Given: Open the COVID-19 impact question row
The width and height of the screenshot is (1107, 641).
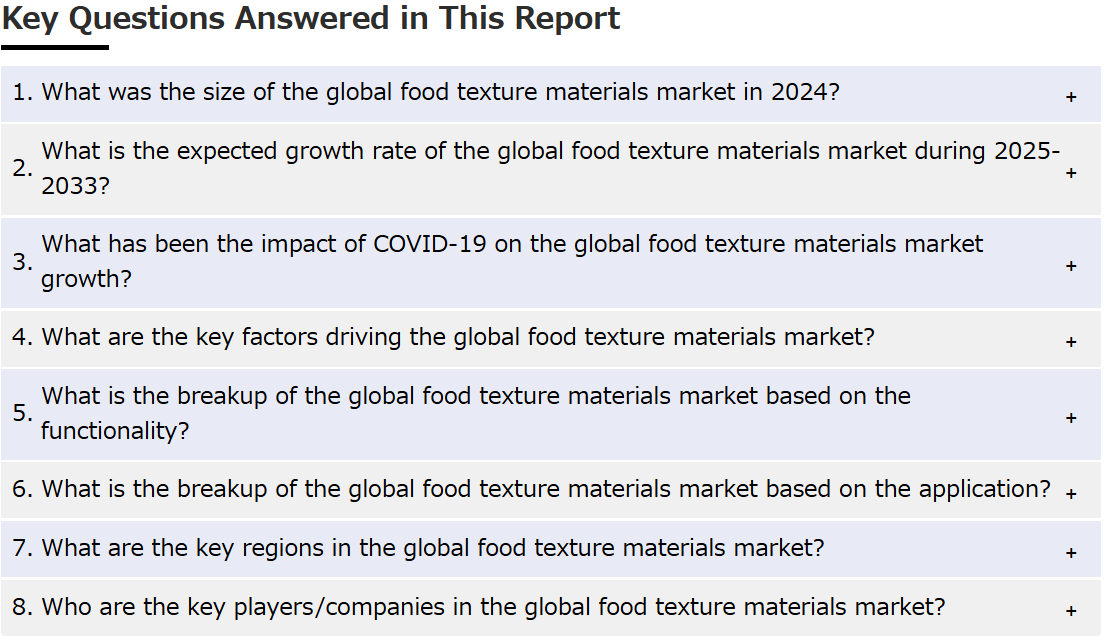Looking at the screenshot, I should 551,263.
